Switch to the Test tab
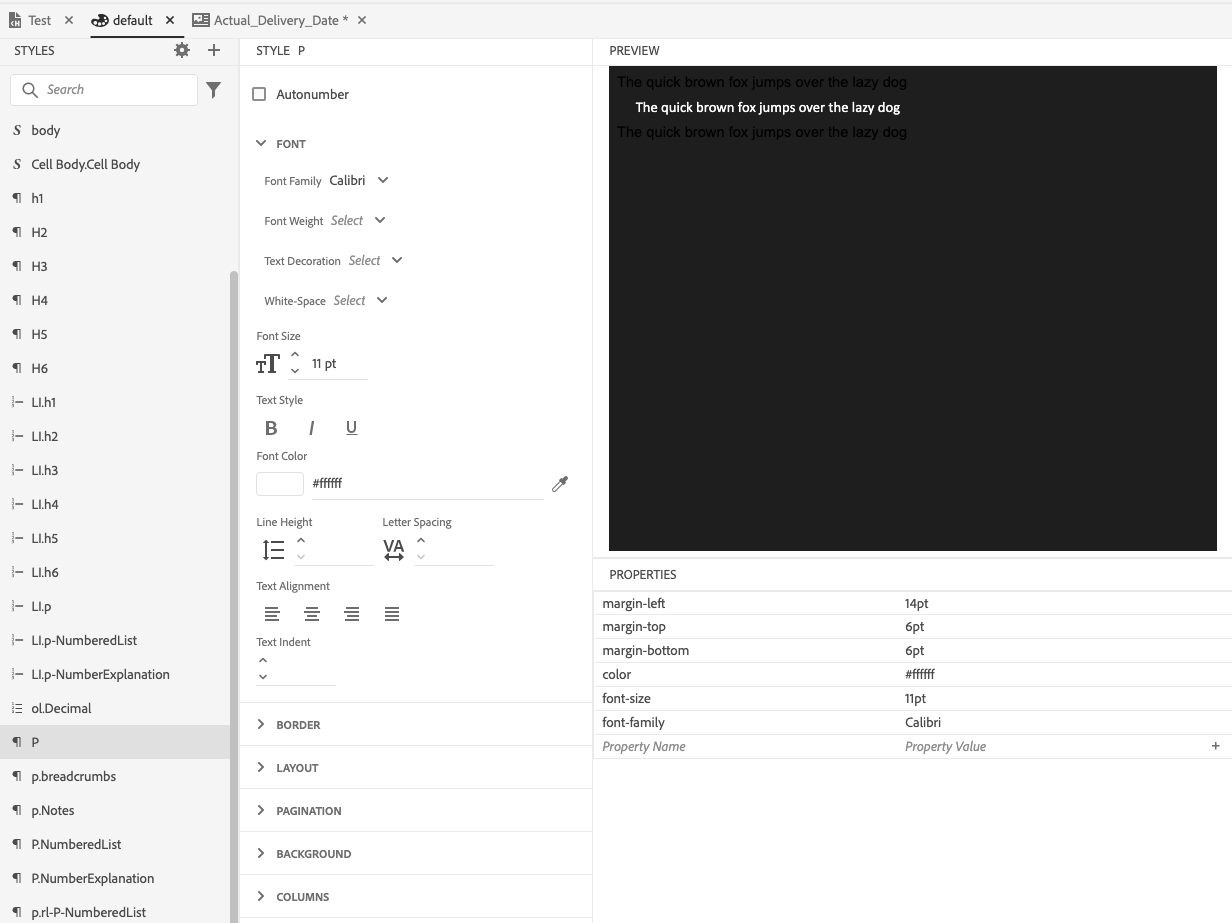Screen dimensions: 1232x923 coord(40,18)
